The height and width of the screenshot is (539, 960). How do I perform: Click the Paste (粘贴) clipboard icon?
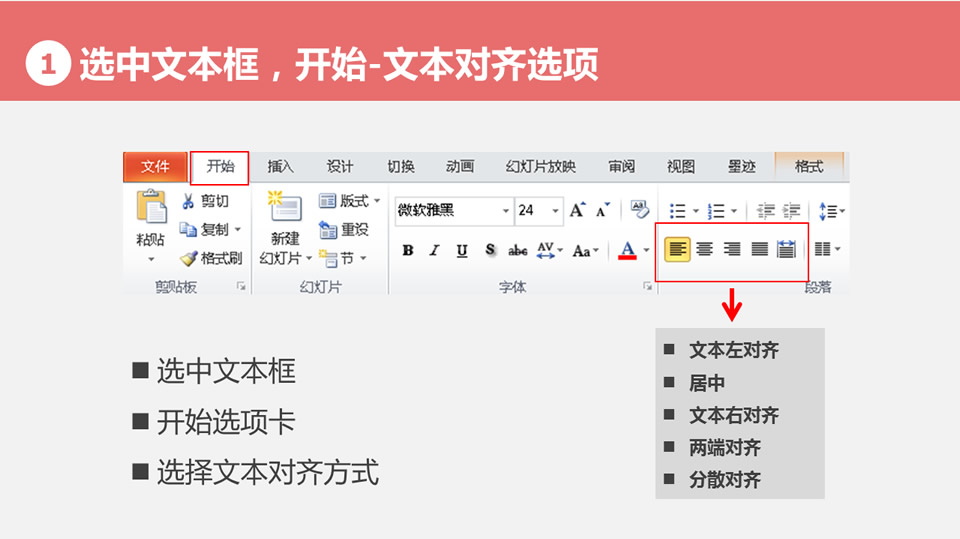(x=151, y=212)
